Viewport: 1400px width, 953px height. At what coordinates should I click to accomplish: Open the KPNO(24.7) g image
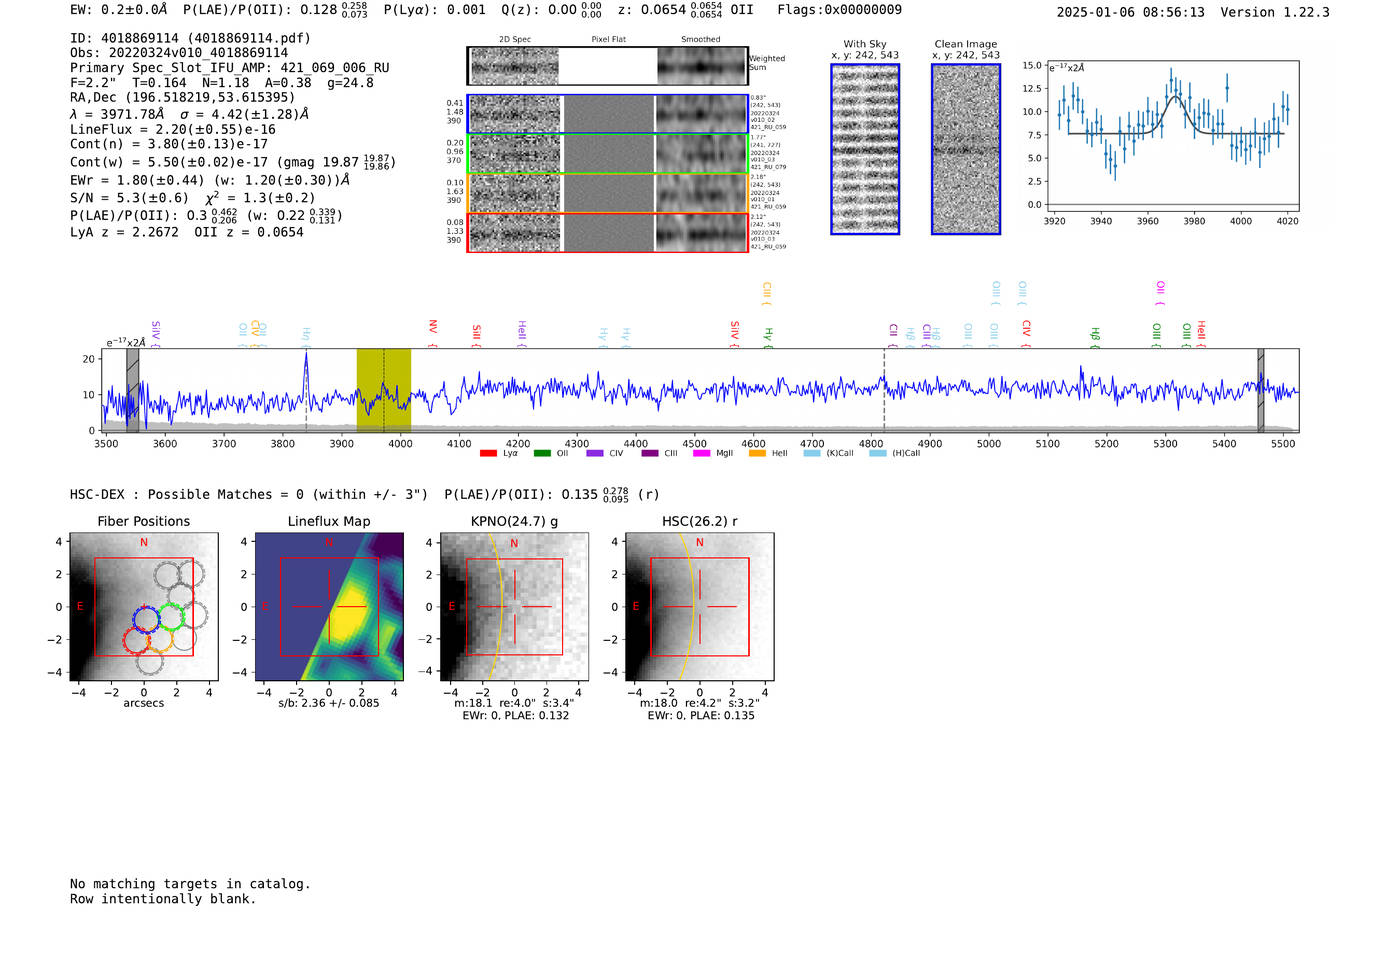[514, 607]
